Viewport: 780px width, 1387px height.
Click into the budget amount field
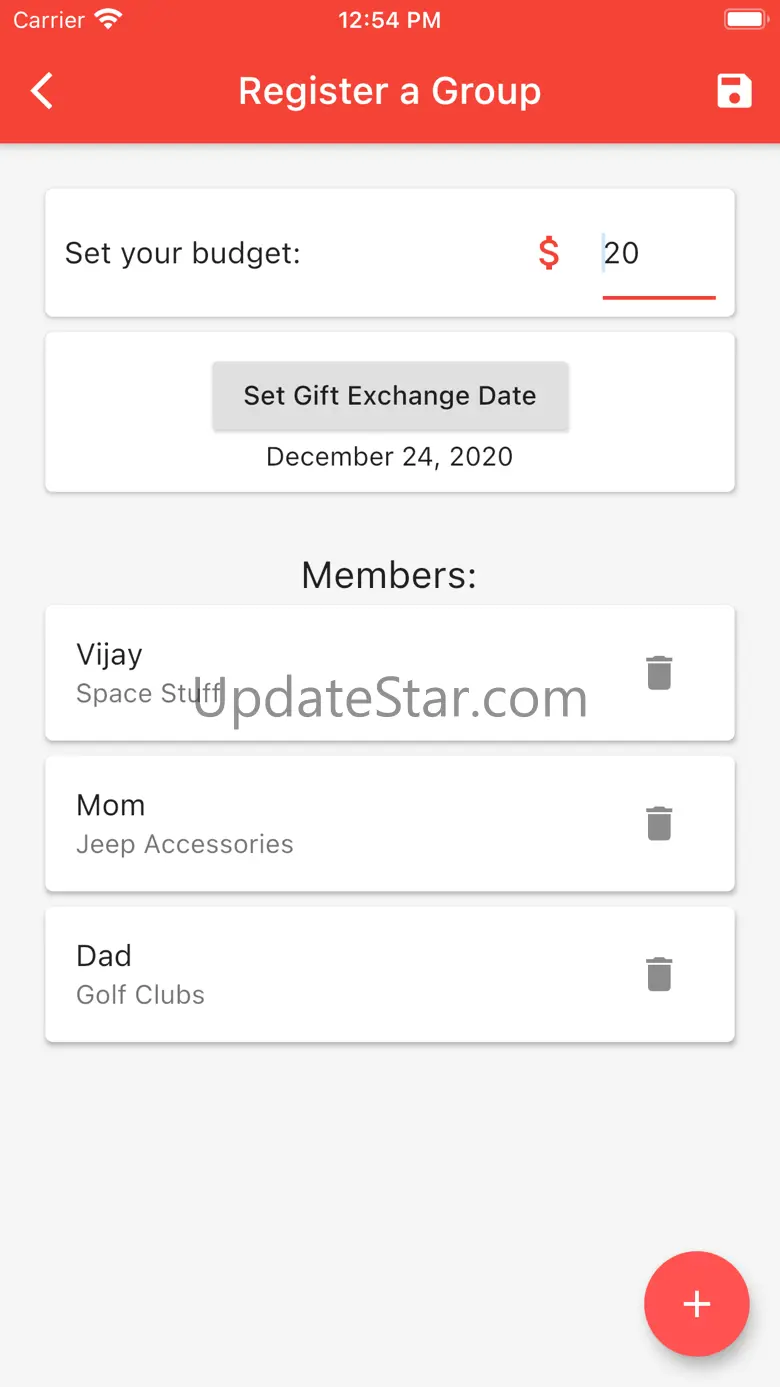click(x=658, y=254)
